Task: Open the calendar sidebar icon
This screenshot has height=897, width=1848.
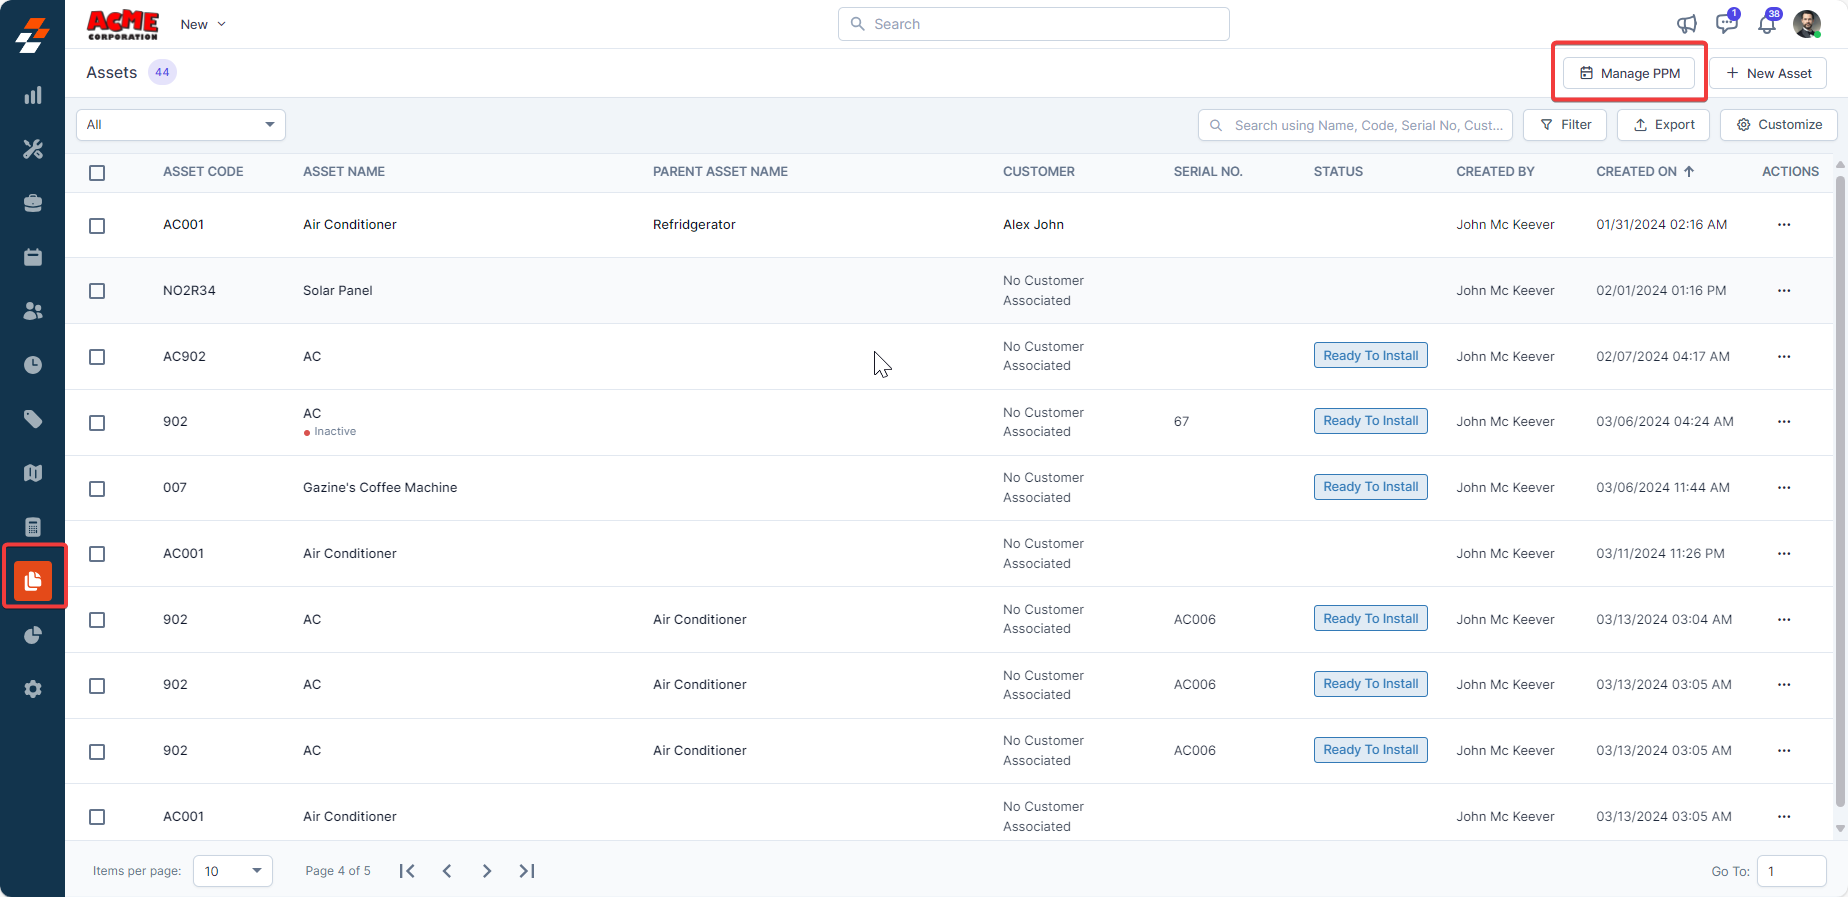Action: (x=33, y=258)
